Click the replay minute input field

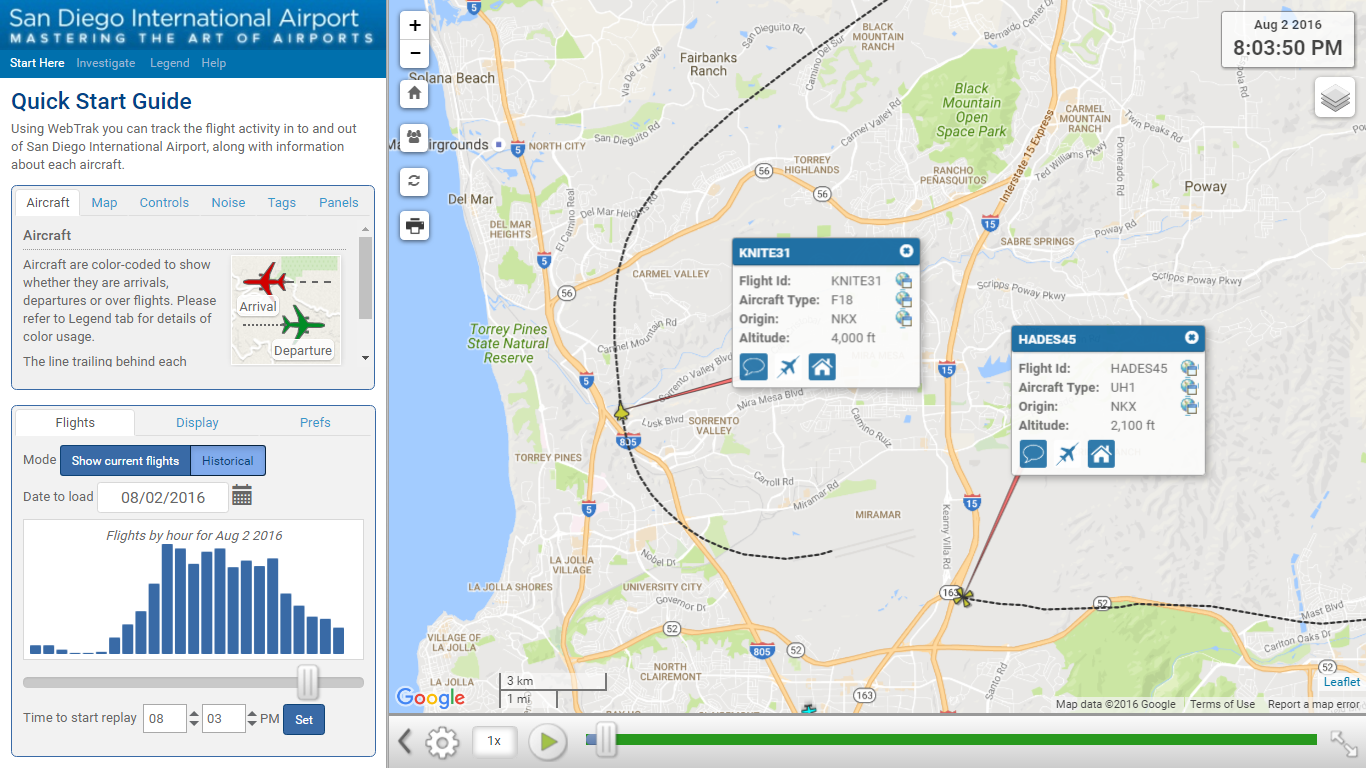[x=224, y=718]
